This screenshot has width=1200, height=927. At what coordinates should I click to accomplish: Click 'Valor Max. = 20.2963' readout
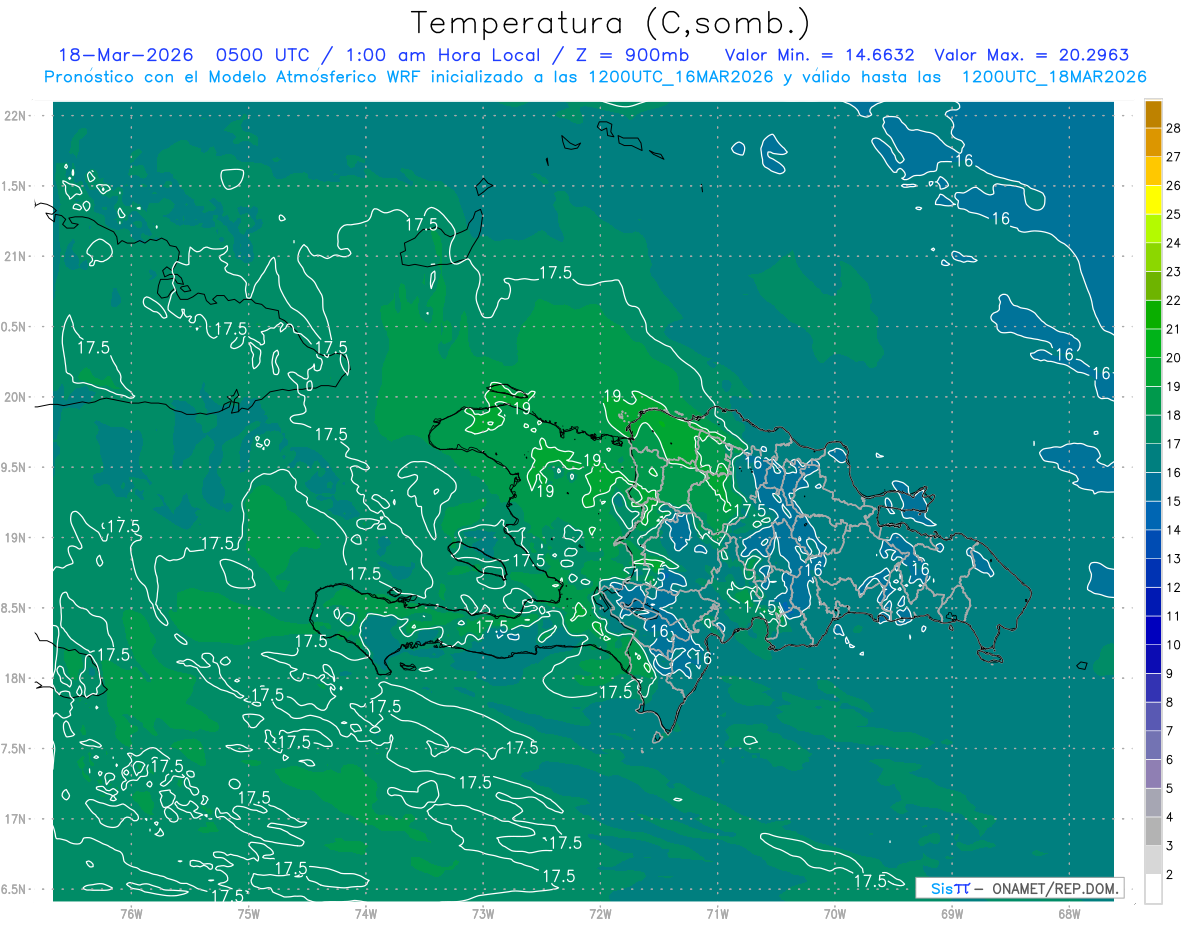[1032, 55]
